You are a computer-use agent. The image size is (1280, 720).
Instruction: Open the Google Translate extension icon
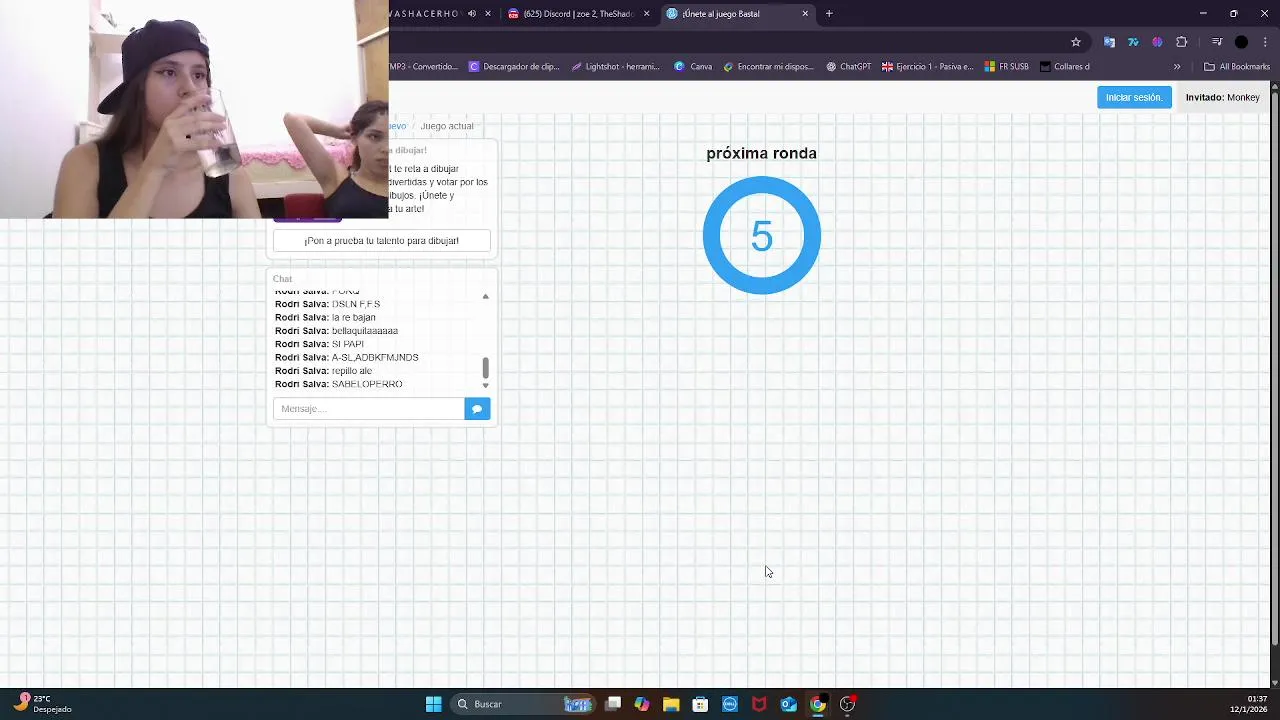pyautogui.click(x=1109, y=42)
